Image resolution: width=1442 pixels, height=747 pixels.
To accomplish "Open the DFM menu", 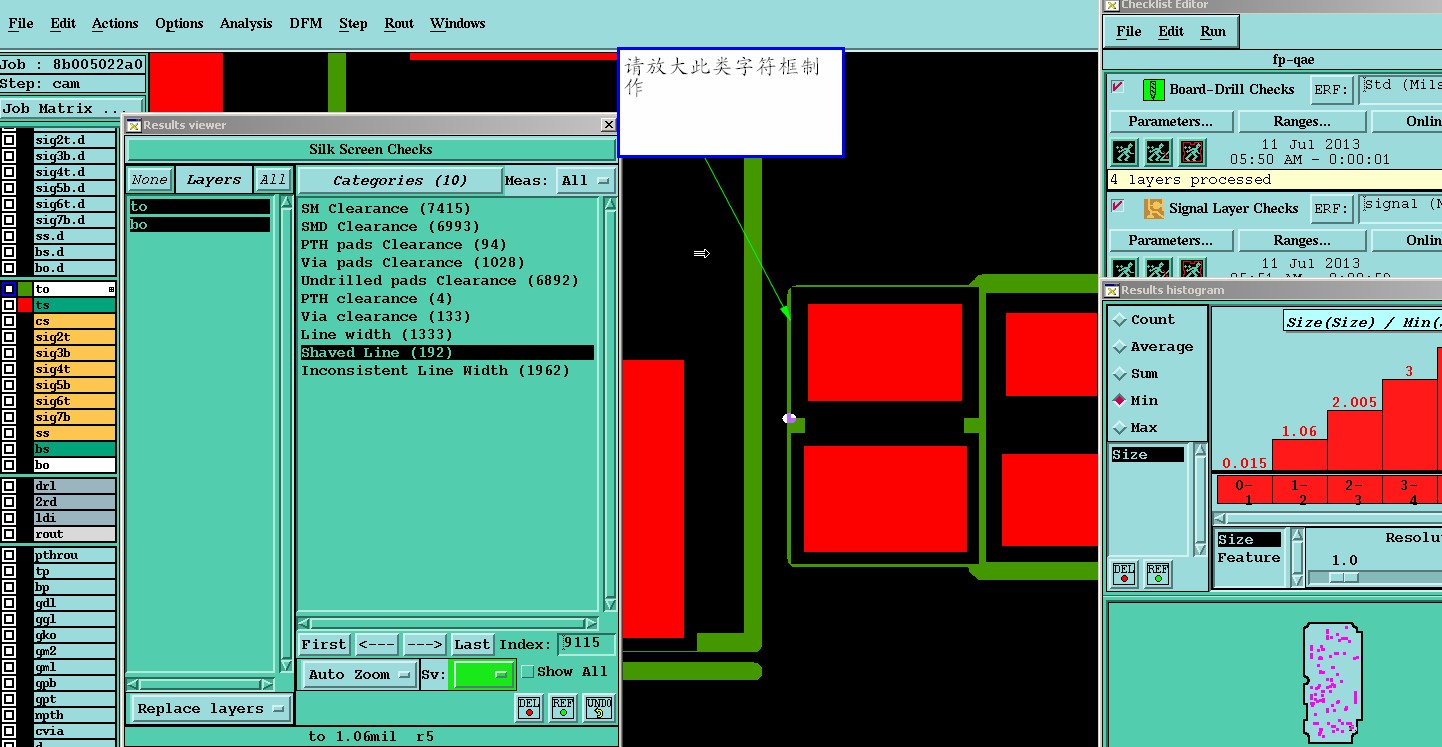I will [x=306, y=23].
